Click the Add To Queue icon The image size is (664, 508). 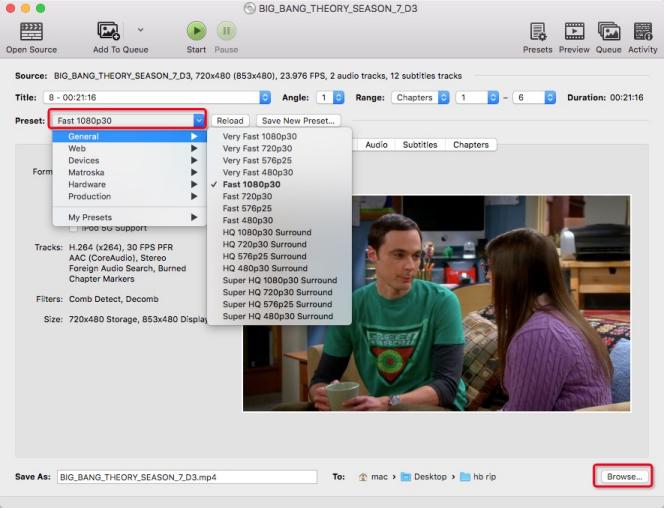[x=109, y=32]
